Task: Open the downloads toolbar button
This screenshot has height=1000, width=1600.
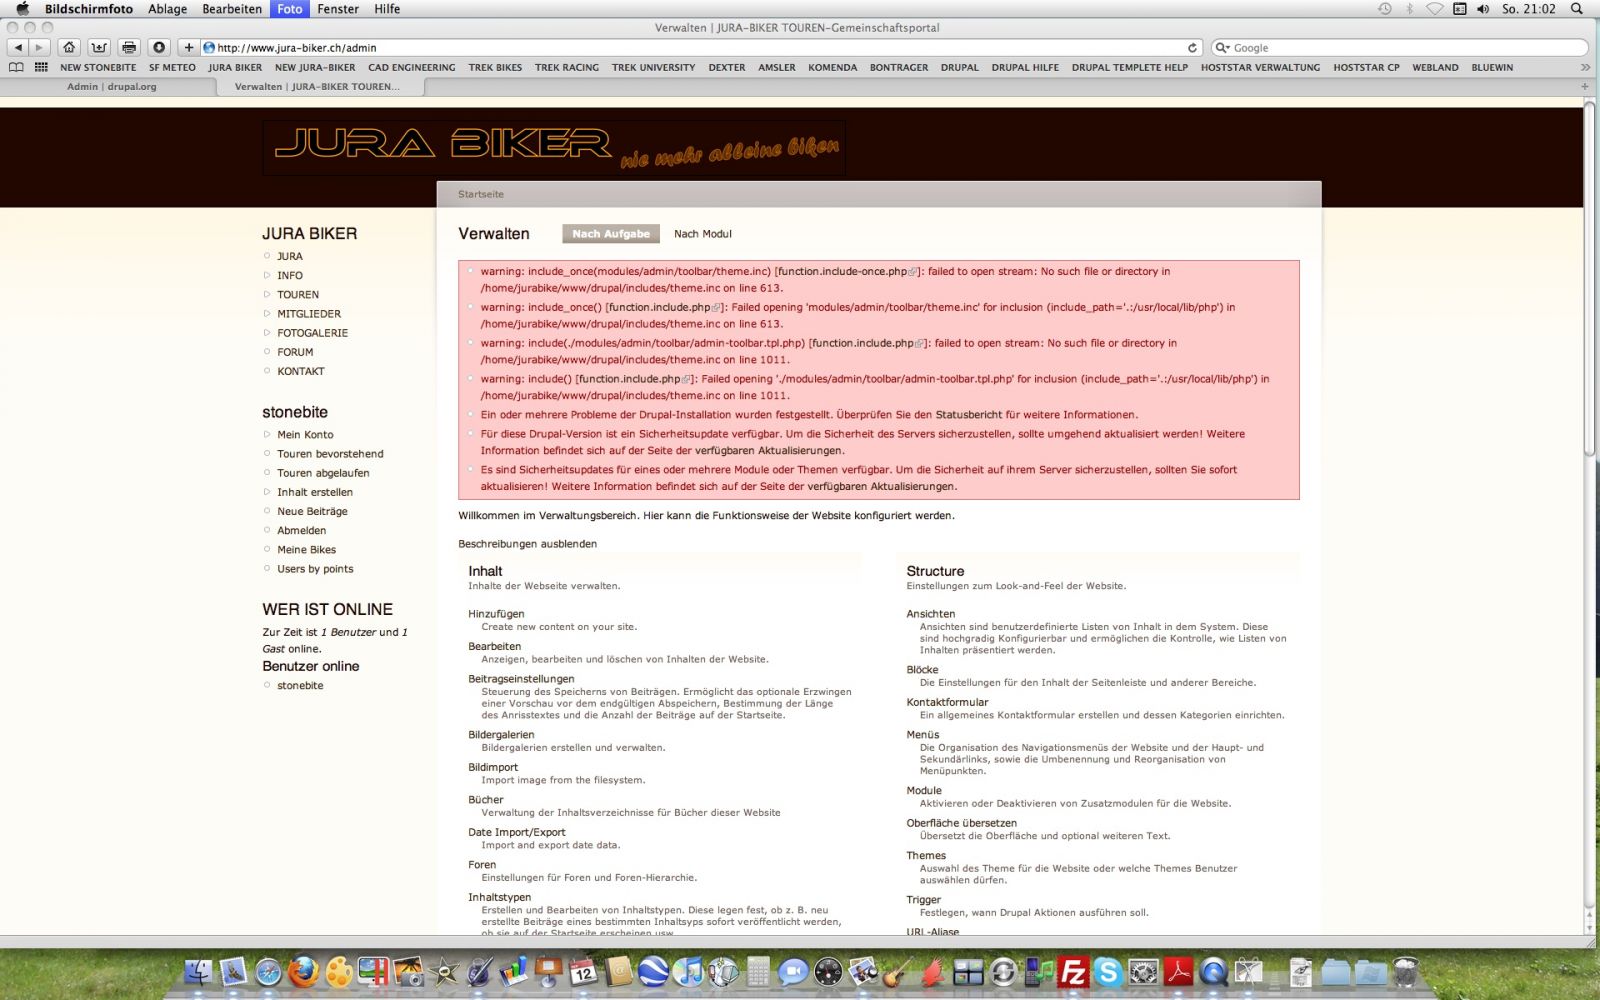Action: pos(159,47)
